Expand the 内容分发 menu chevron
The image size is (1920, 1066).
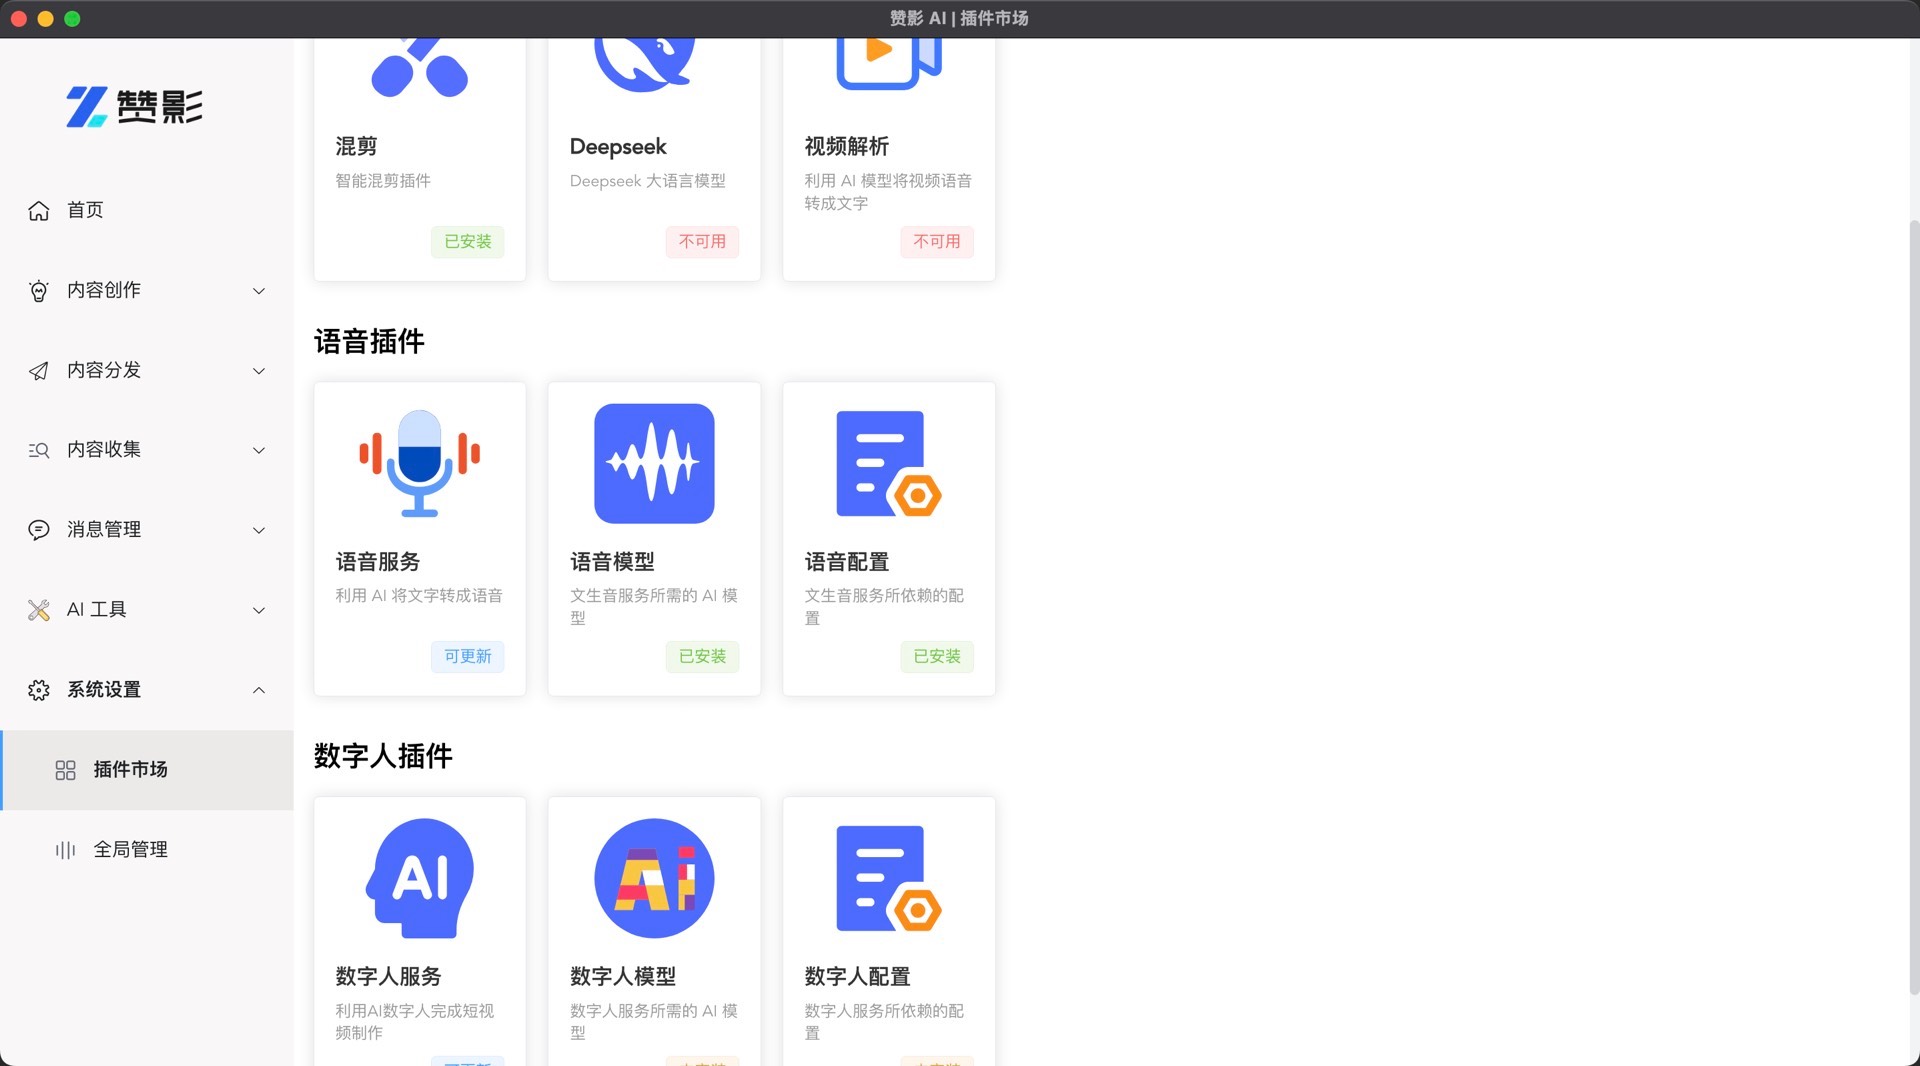coord(259,371)
